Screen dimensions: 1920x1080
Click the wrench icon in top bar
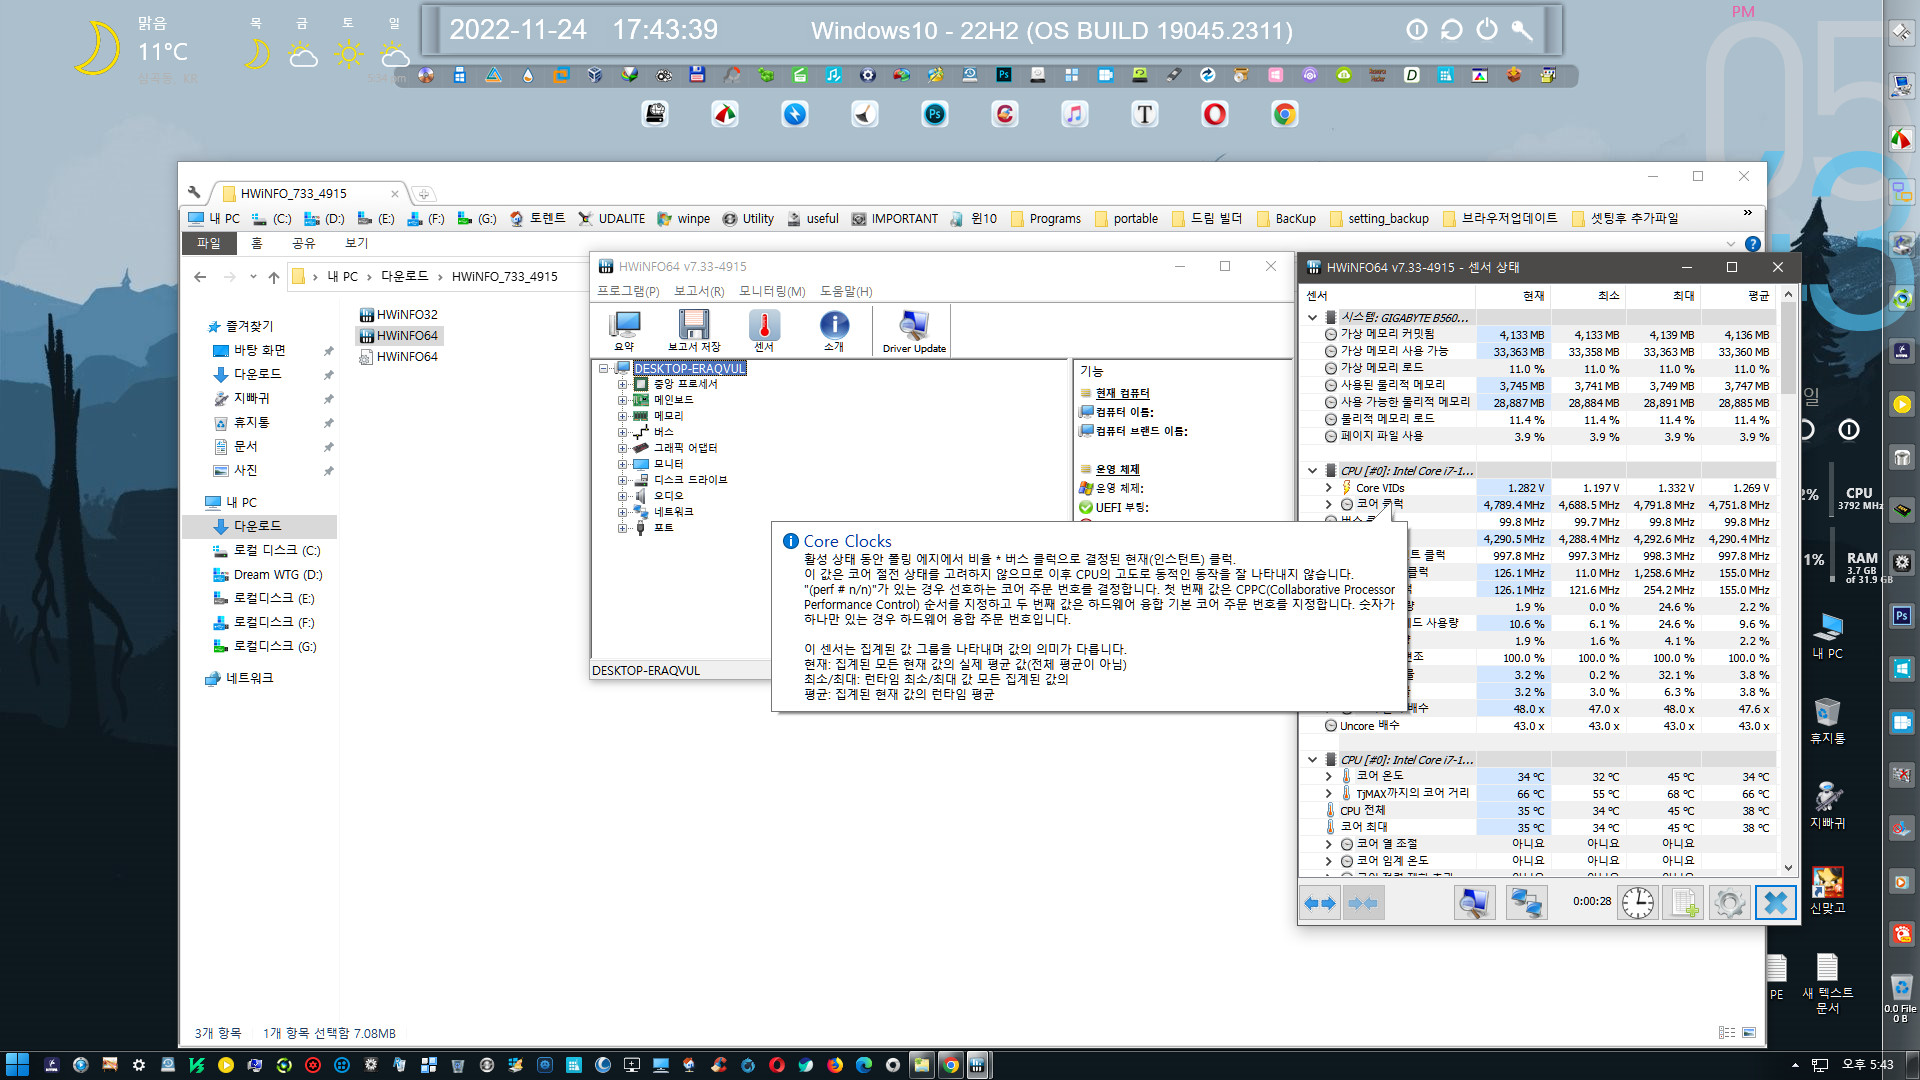coord(1522,30)
